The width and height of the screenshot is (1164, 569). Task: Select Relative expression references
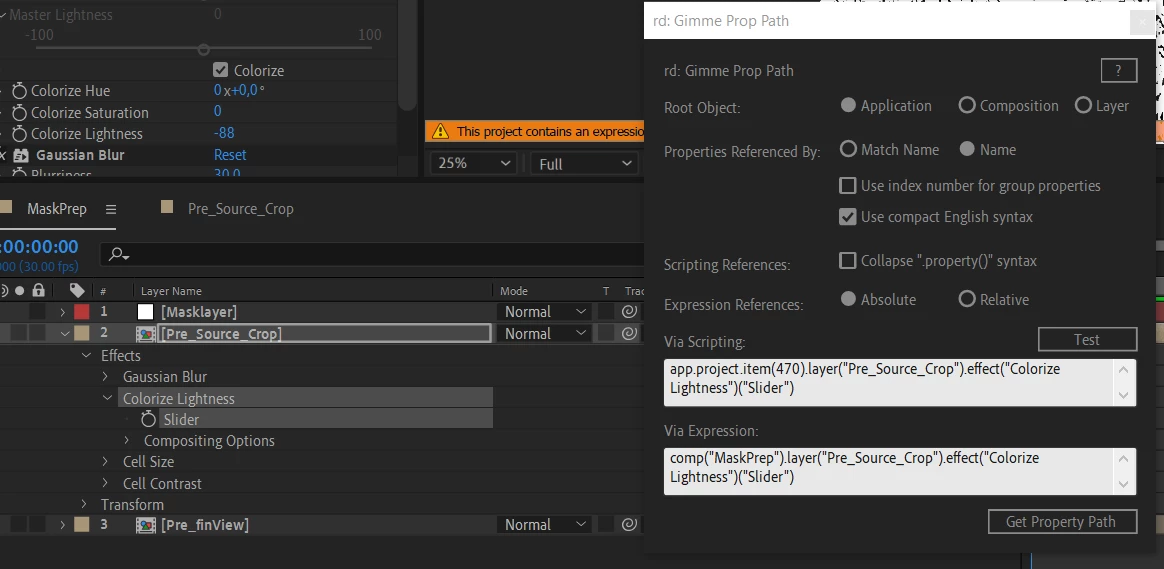(967, 299)
